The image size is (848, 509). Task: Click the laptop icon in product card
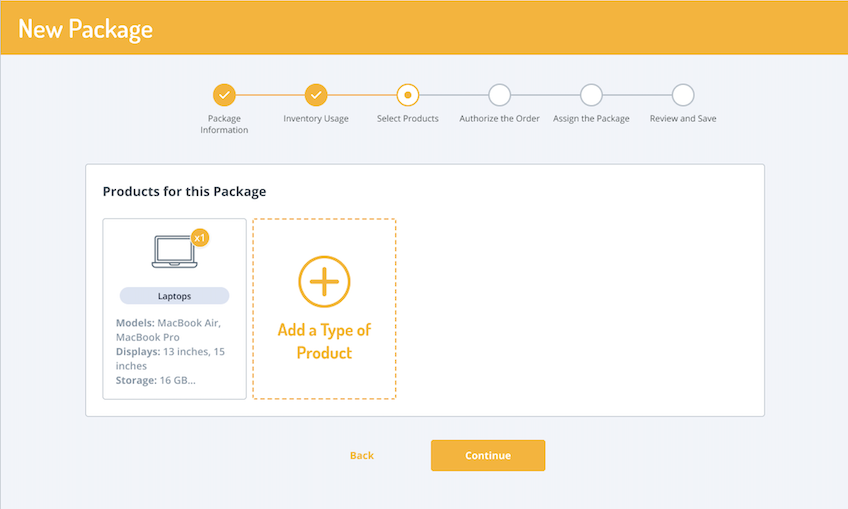tap(174, 252)
